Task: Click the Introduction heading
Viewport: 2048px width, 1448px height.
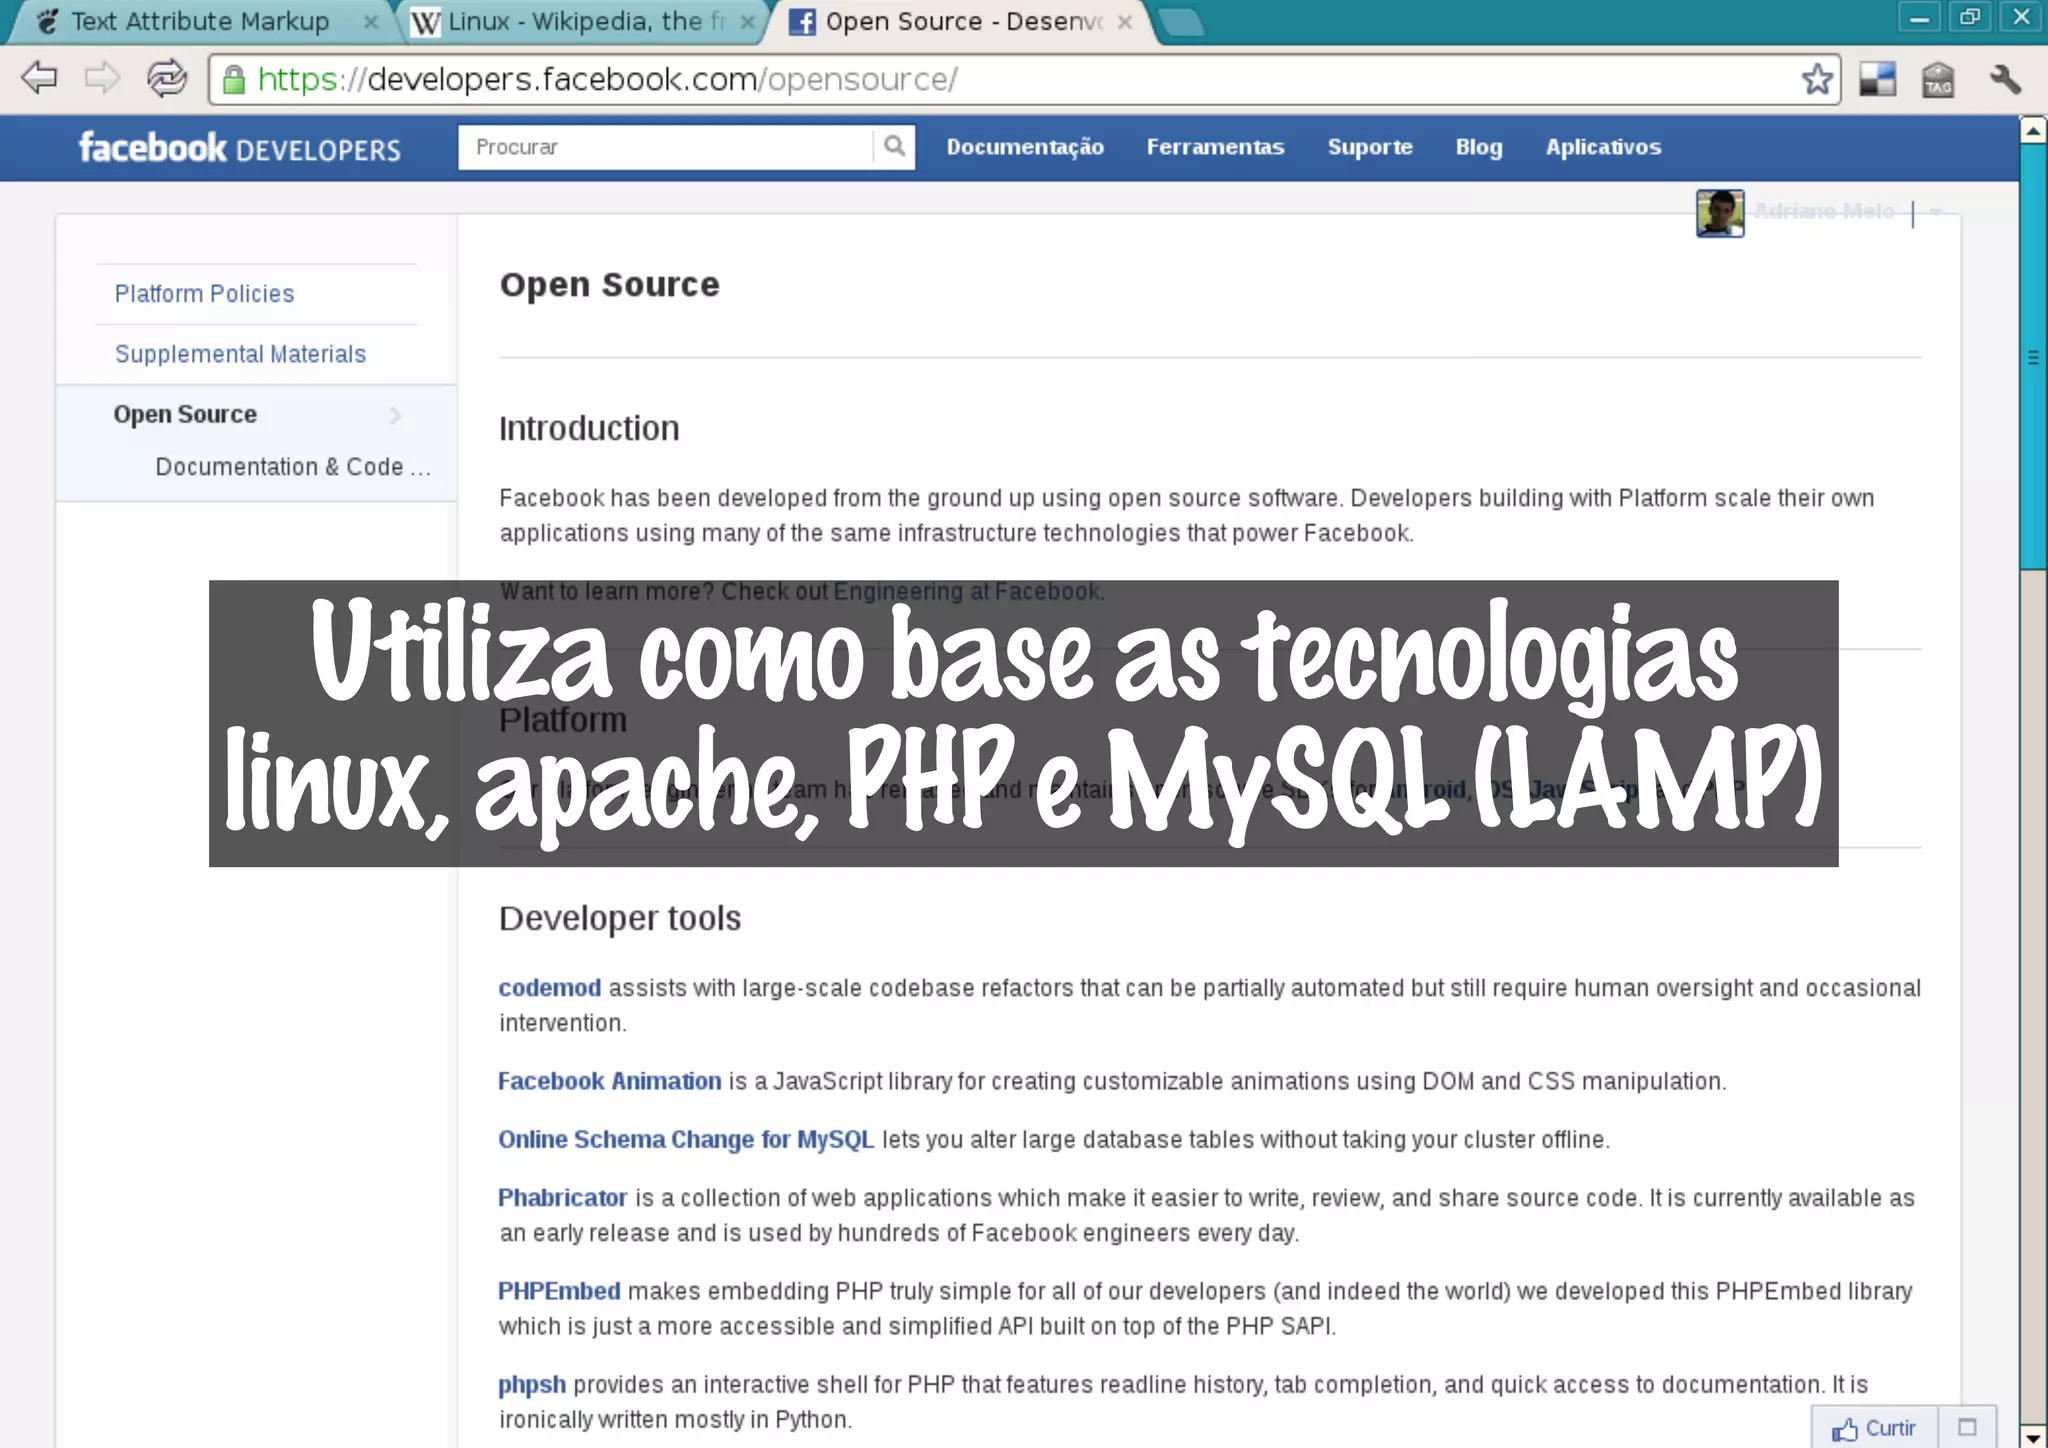Action: (589, 428)
